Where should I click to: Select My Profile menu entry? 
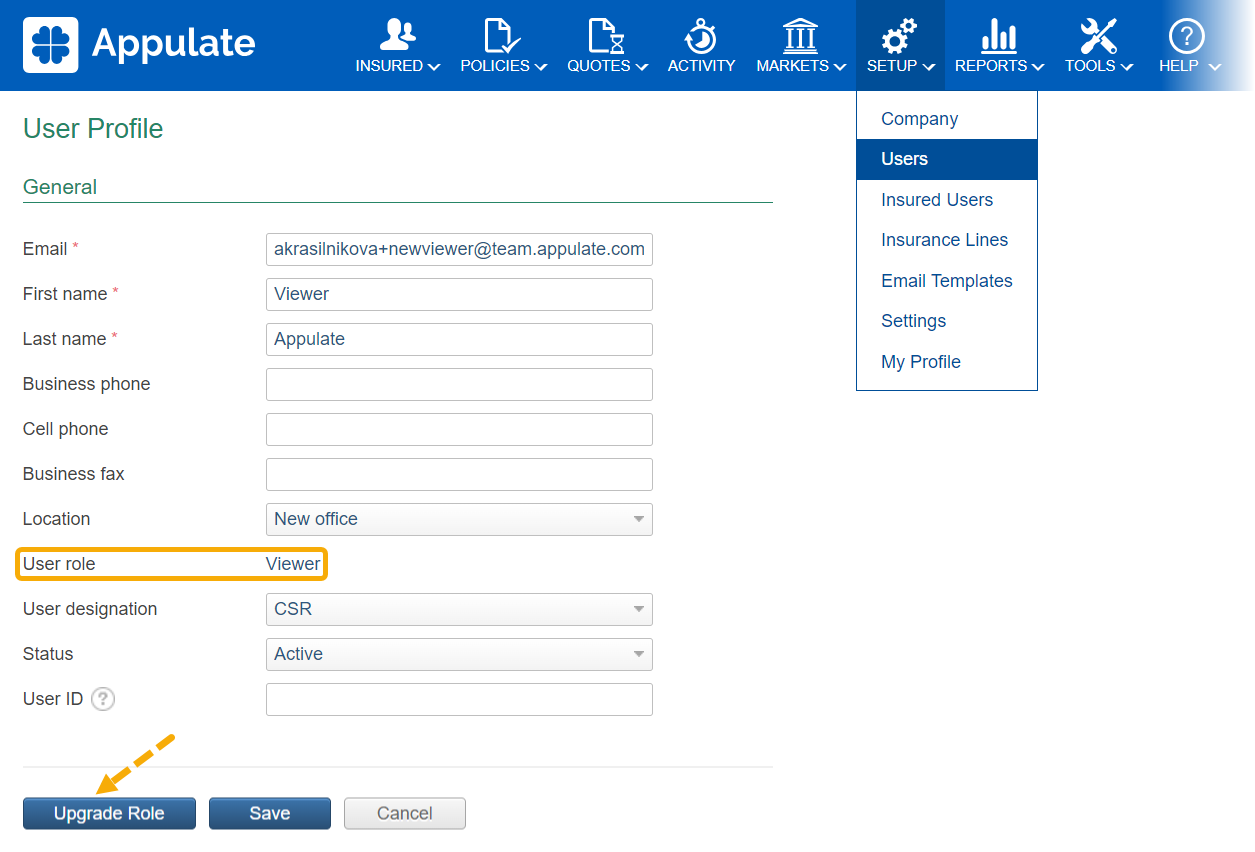920,362
